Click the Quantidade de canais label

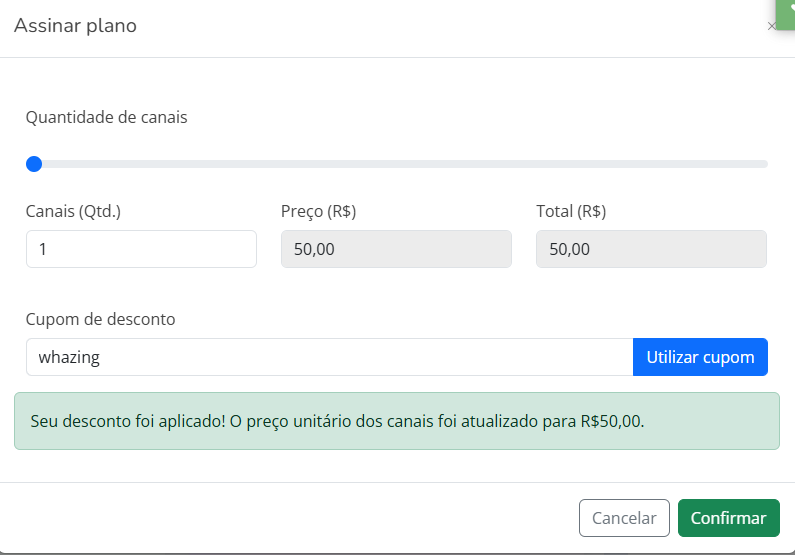point(107,117)
